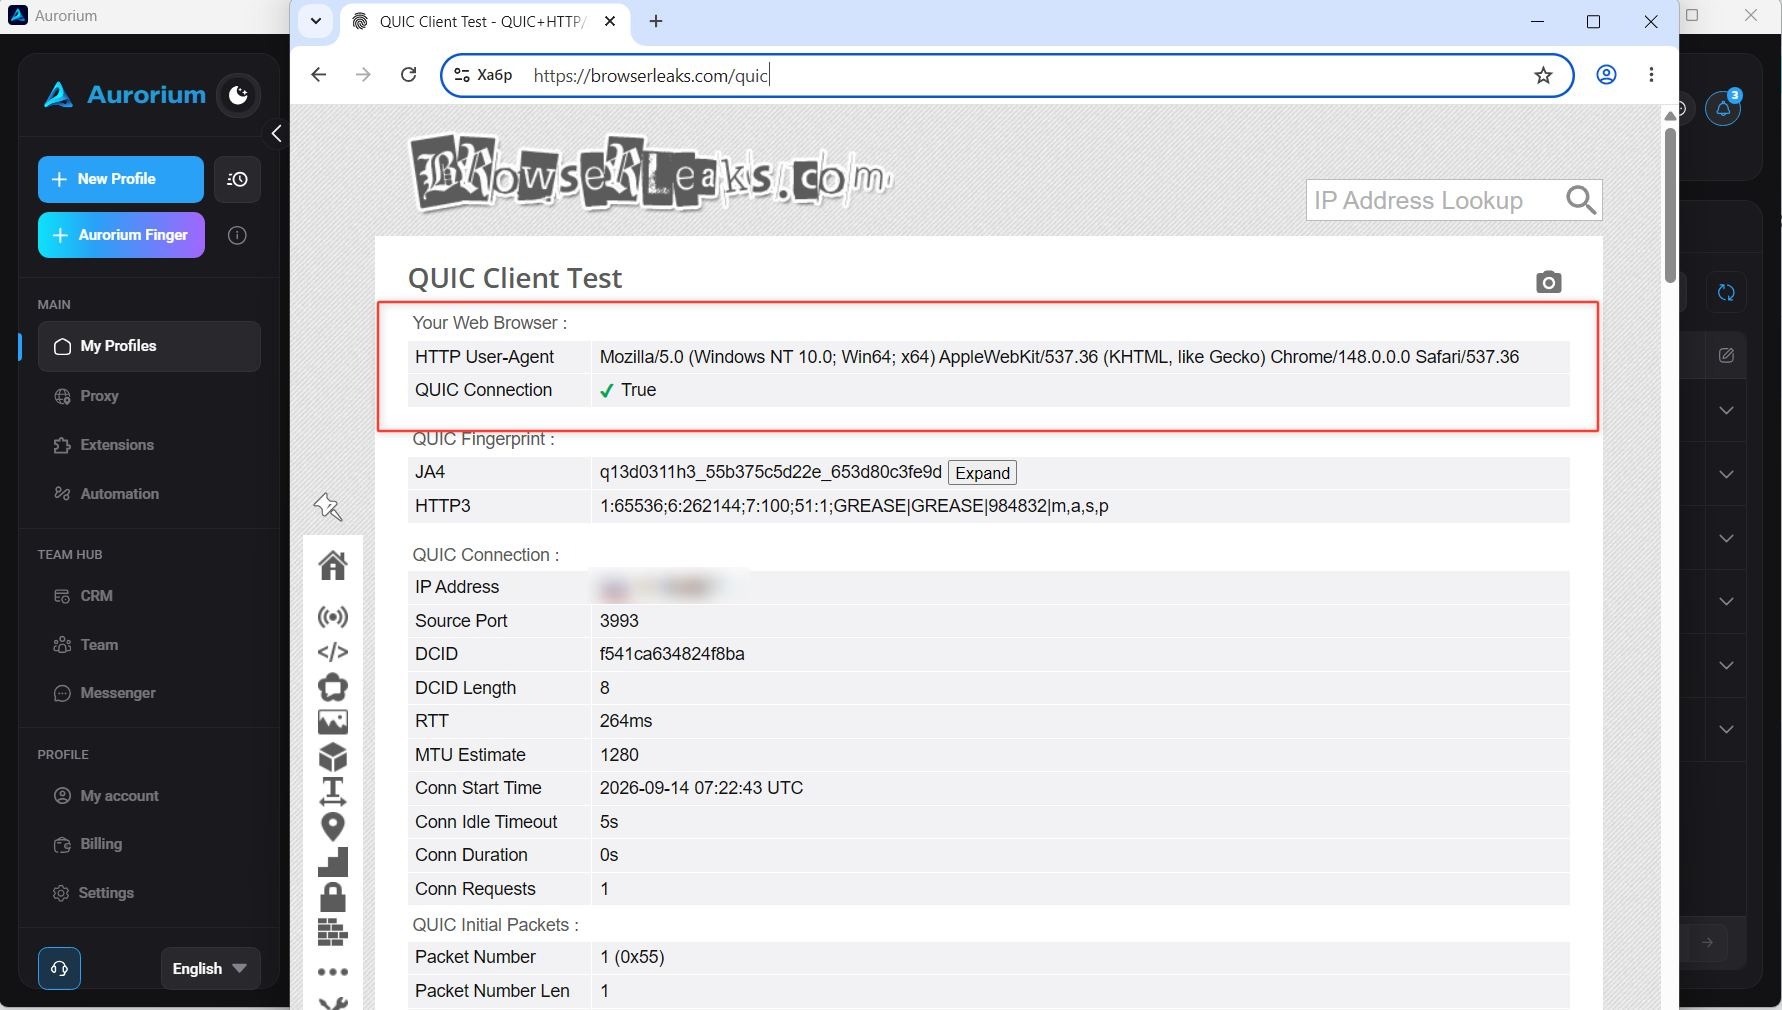Show info icon next to Aurorium Finger
1782x1010 pixels.
(237, 235)
